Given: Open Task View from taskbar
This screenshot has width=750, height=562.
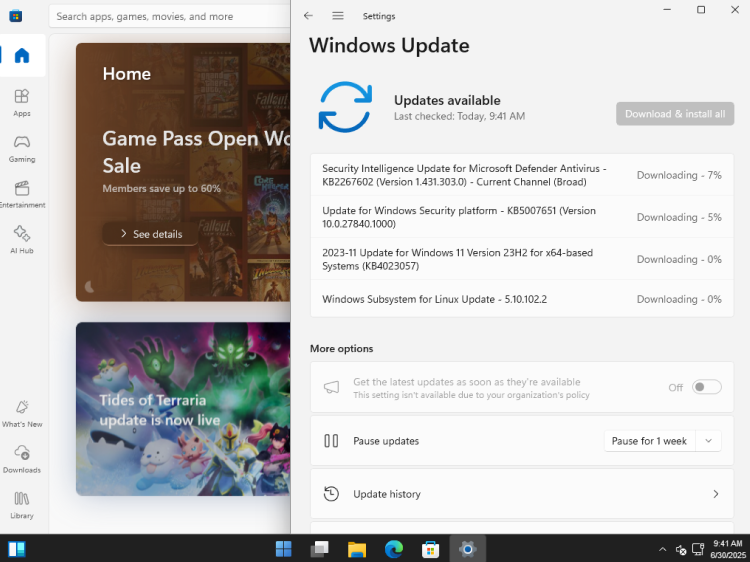Looking at the screenshot, I should (x=320, y=549).
